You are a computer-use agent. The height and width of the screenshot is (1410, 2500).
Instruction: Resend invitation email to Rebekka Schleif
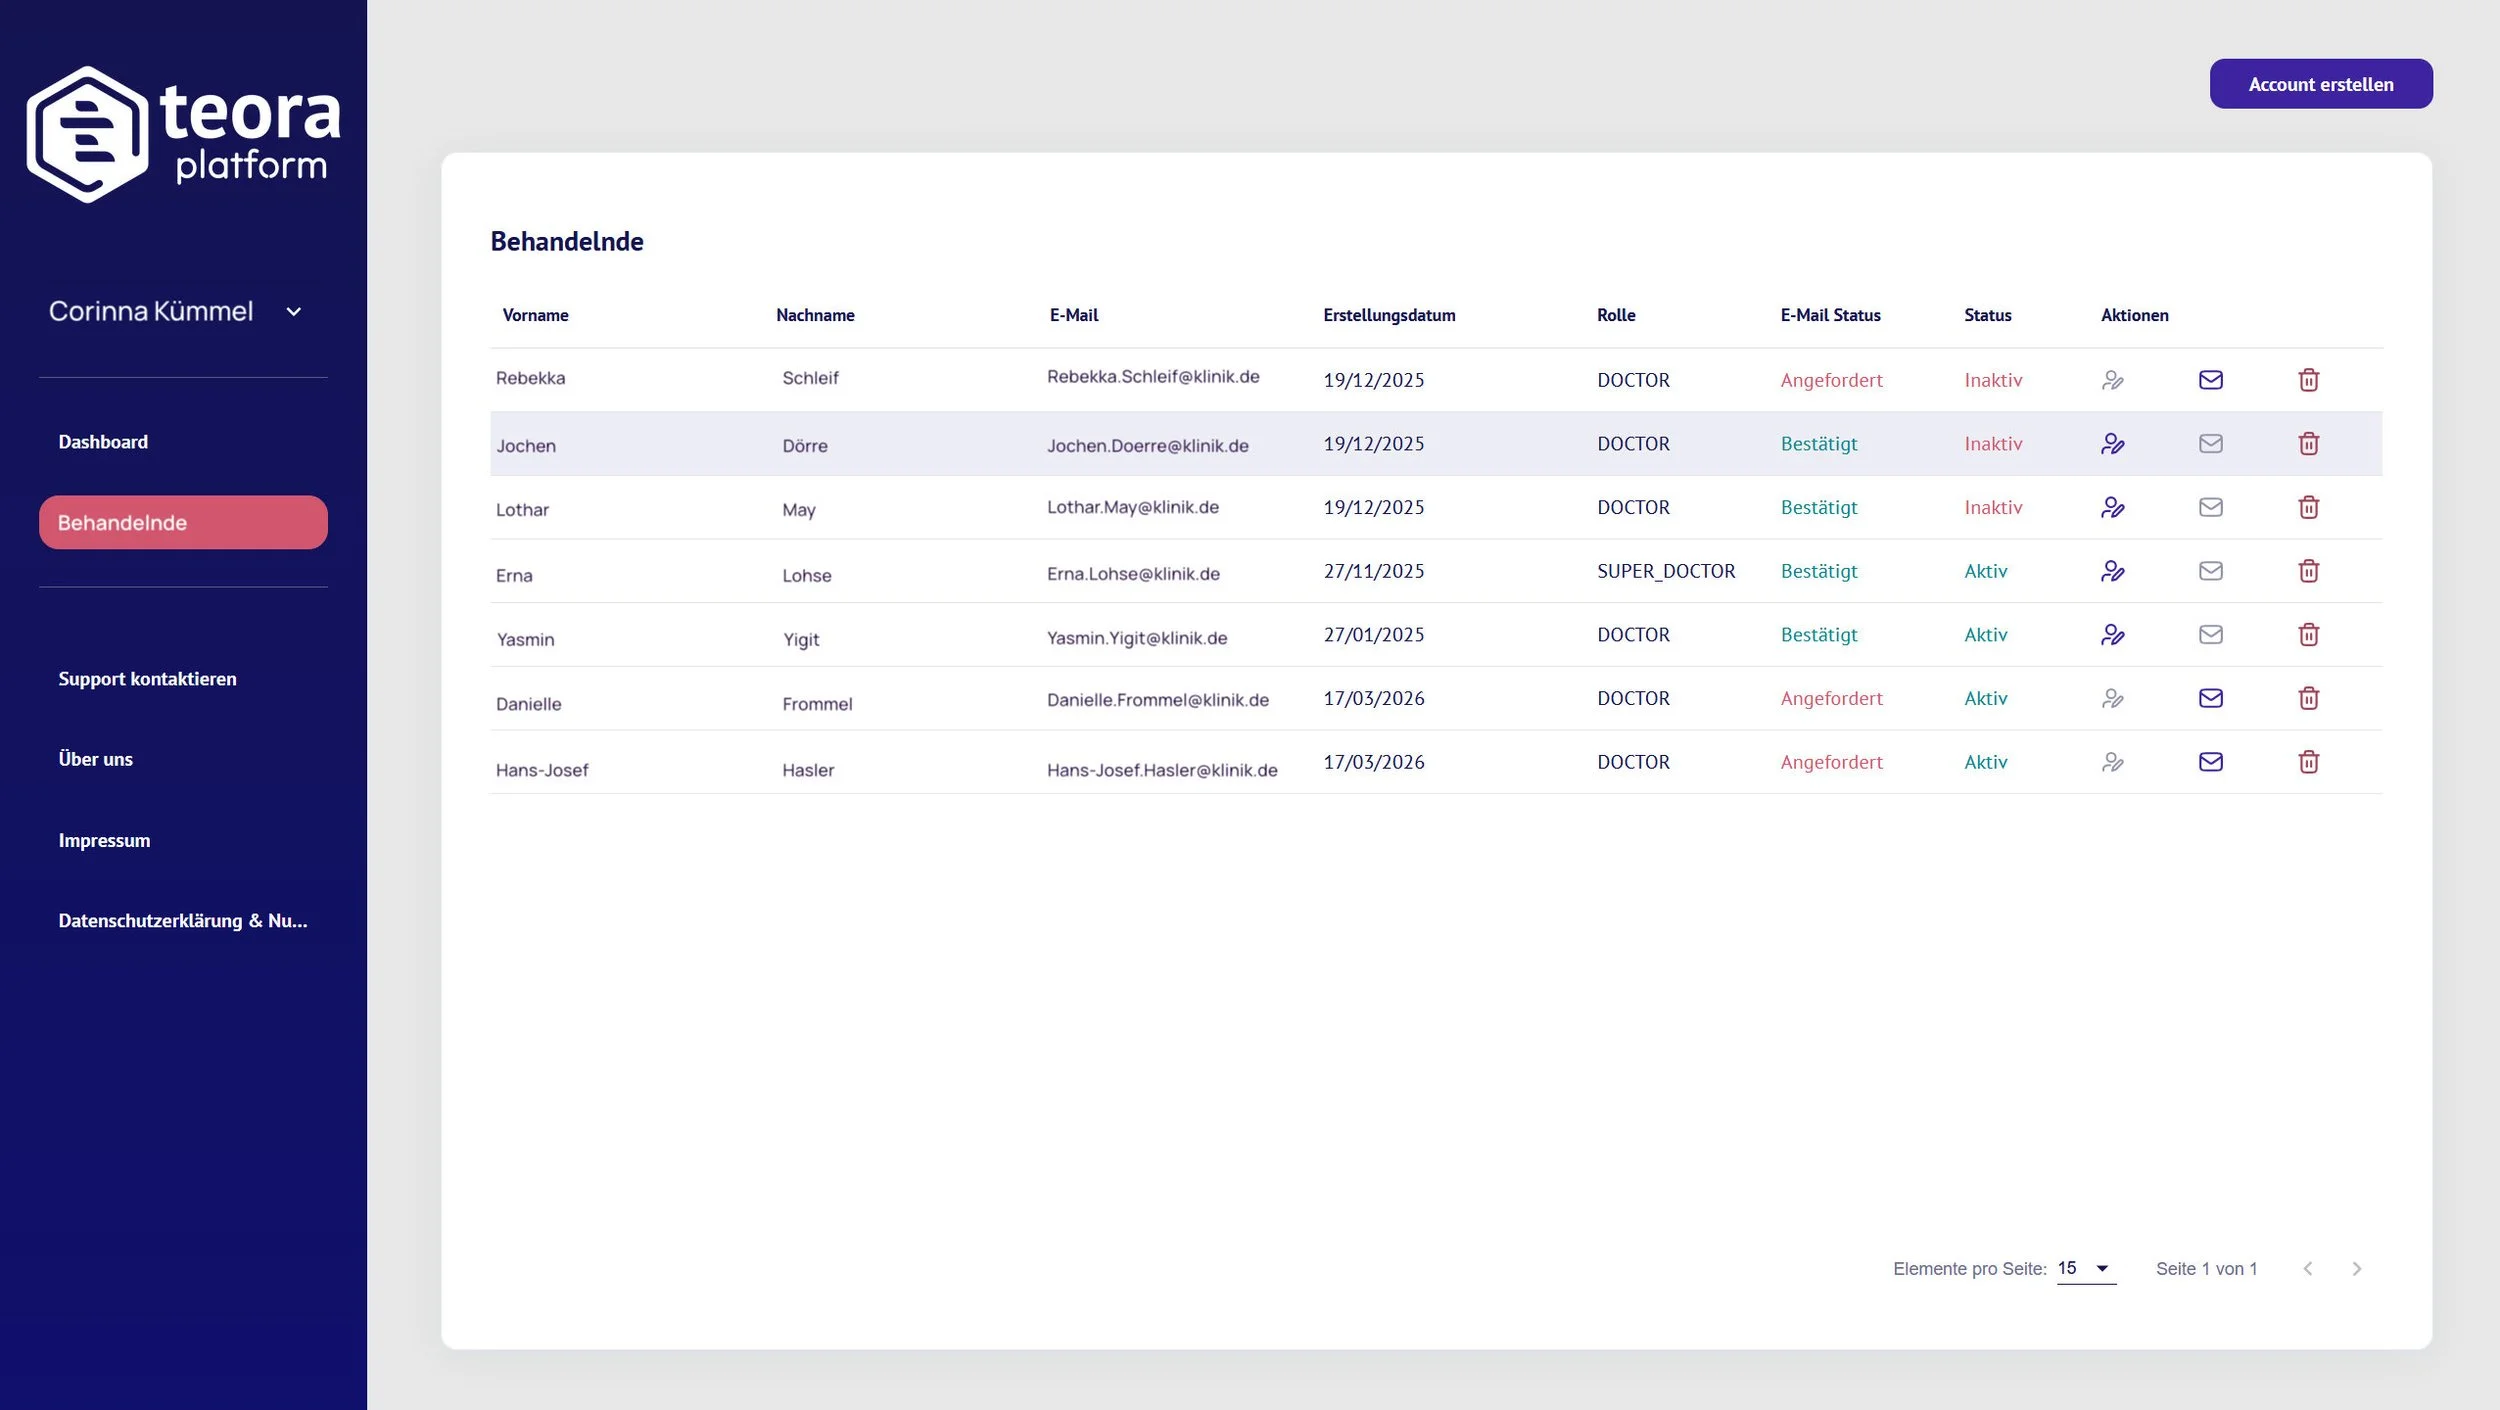coord(2210,380)
